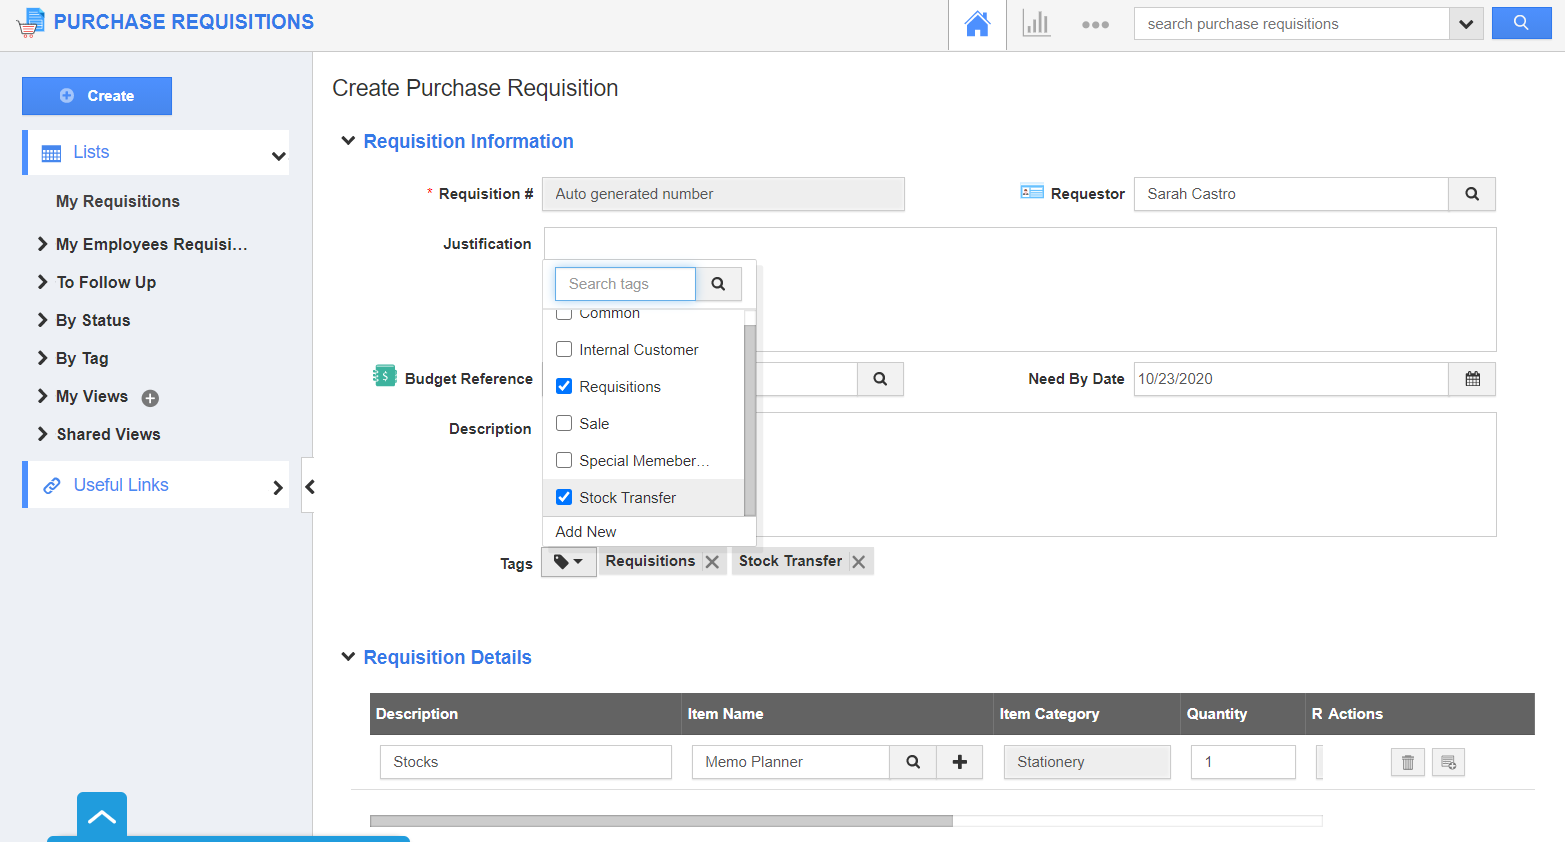Image resolution: width=1565 pixels, height=842 pixels.
Task: Check the Internal Customer tag
Action: [564, 350]
